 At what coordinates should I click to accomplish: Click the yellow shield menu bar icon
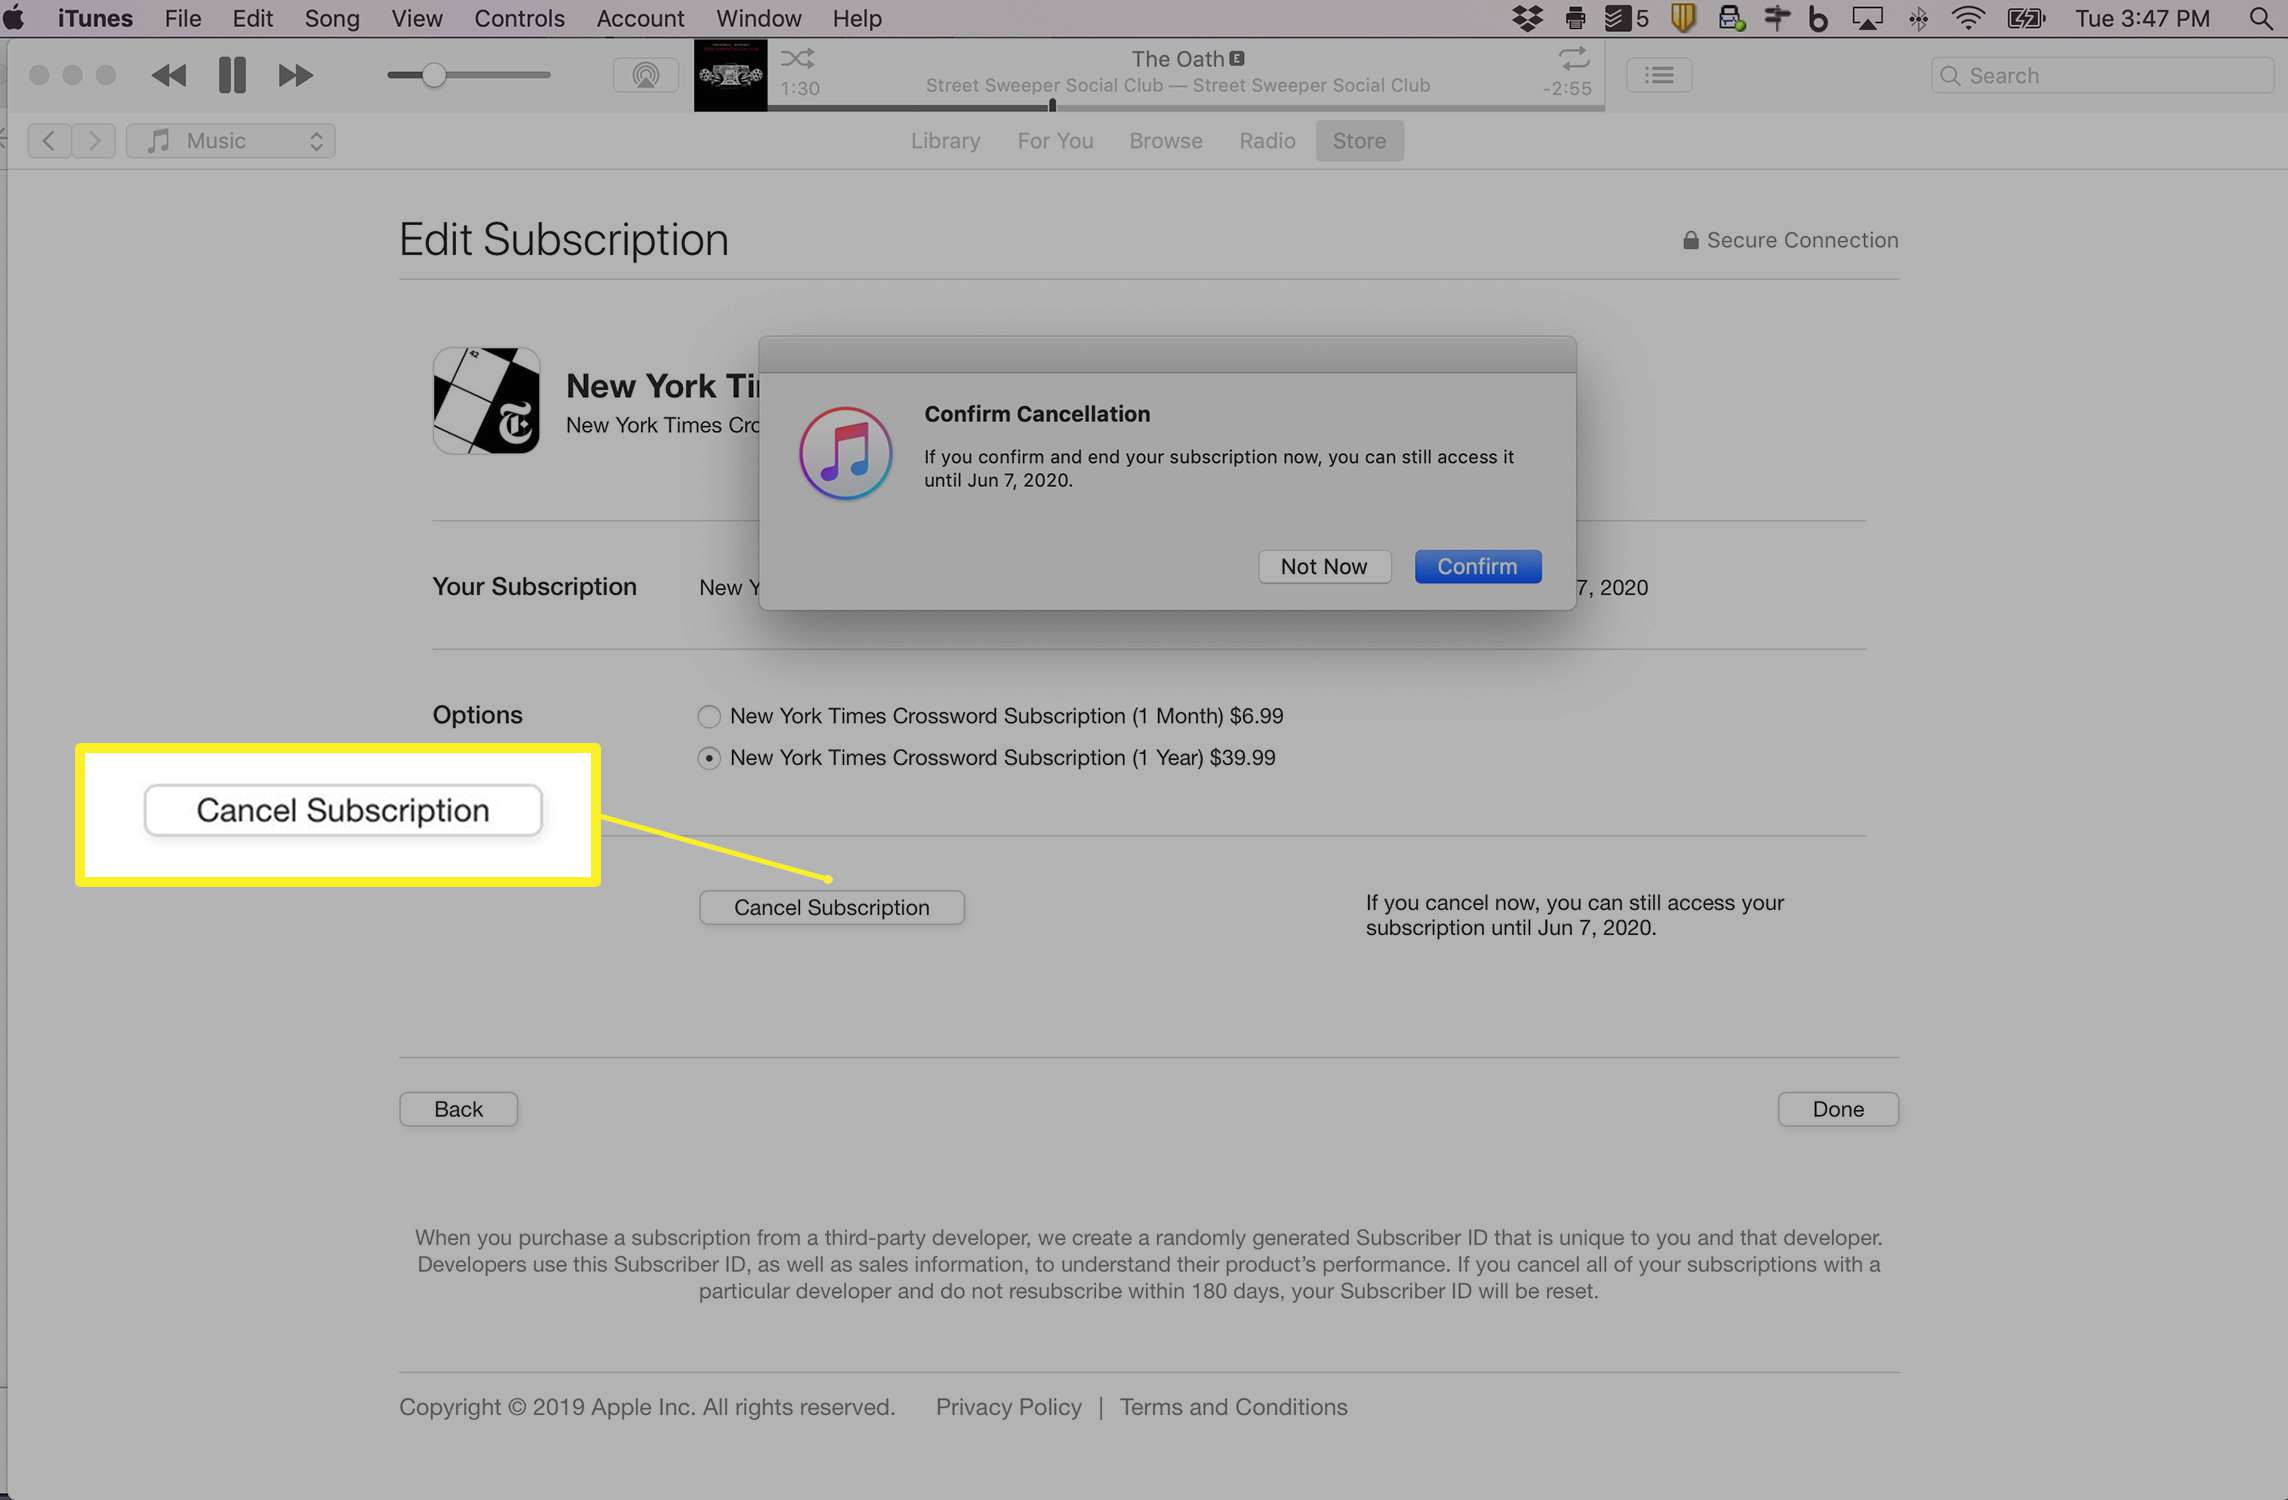click(x=1683, y=18)
